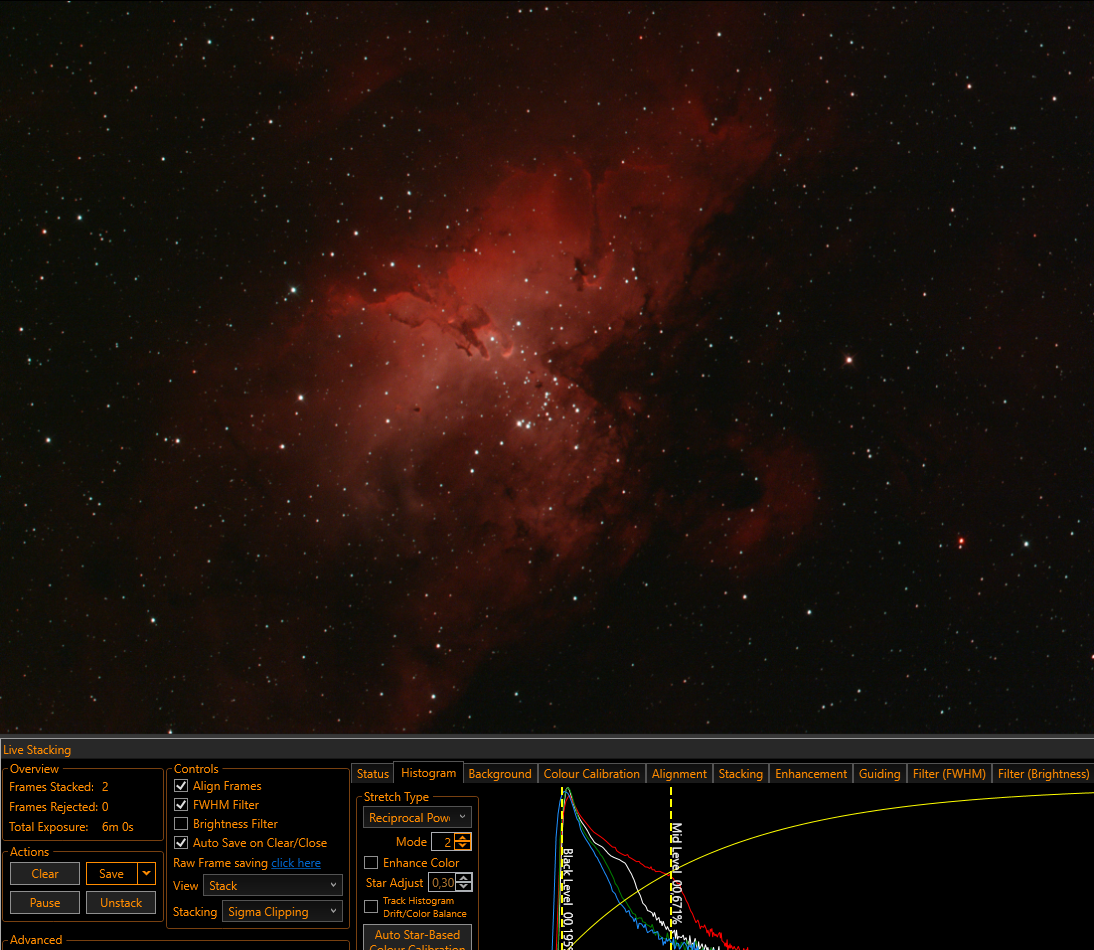Click the Unstack button

point(121,903)
